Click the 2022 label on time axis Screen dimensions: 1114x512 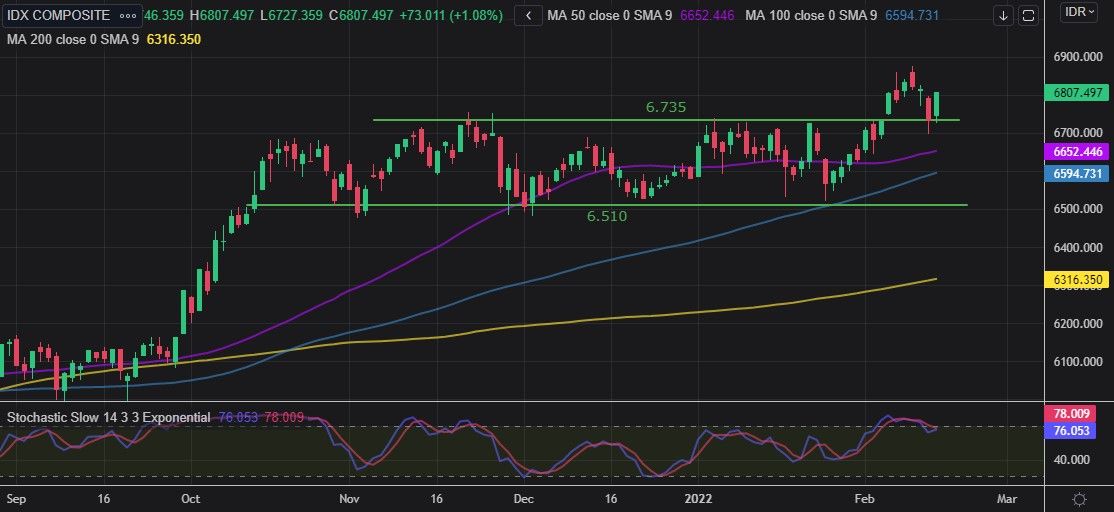coord(696,499)
